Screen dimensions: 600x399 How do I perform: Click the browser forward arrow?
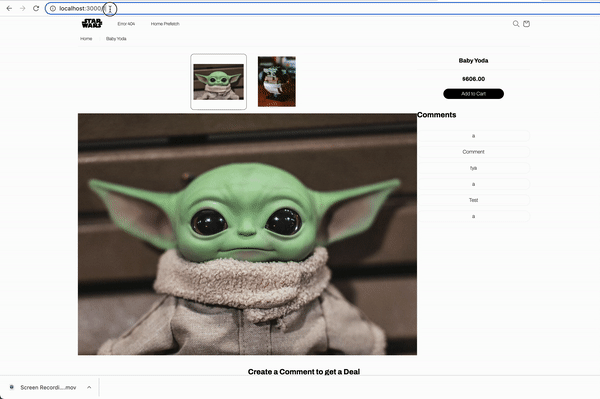click(x=23, y=8)
